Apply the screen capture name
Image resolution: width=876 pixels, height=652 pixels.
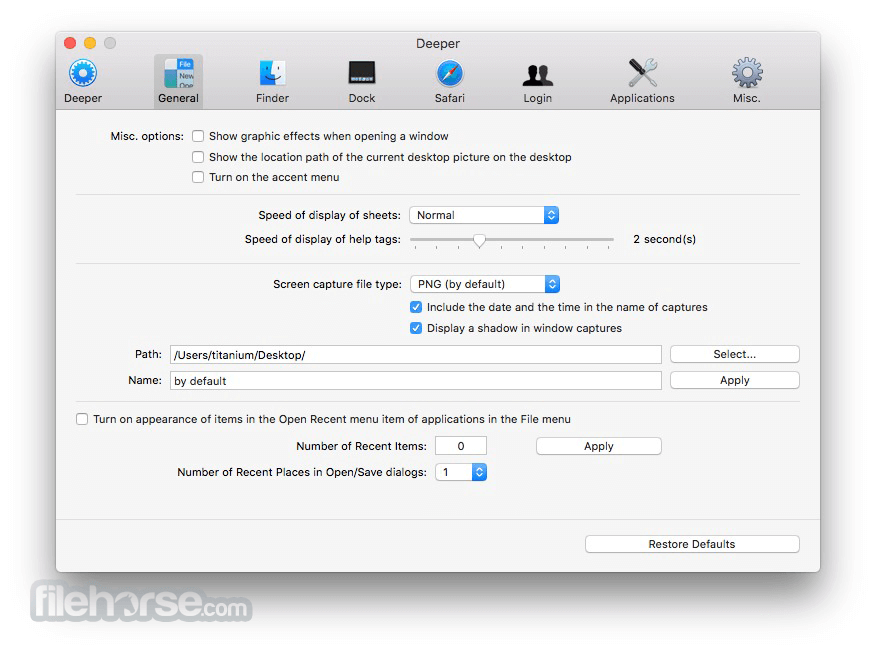click(x=735, y=380)
